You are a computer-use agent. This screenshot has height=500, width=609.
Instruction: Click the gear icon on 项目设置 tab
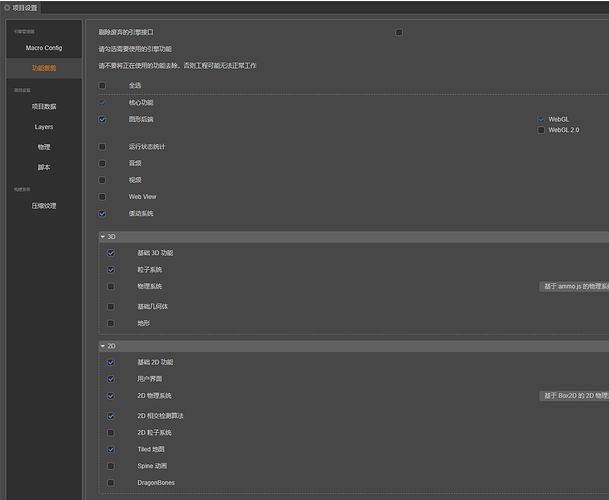click(7, 7)
